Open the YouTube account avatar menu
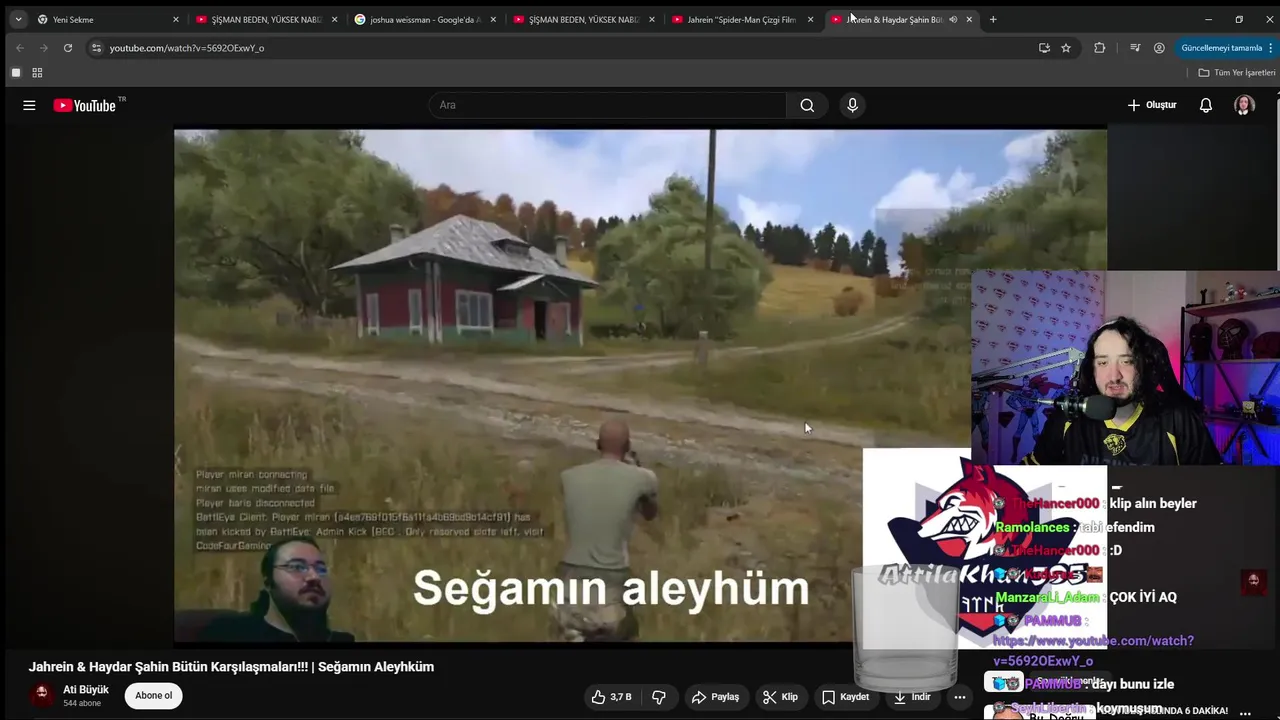The image size is (1280, 720). point(1244,105)
